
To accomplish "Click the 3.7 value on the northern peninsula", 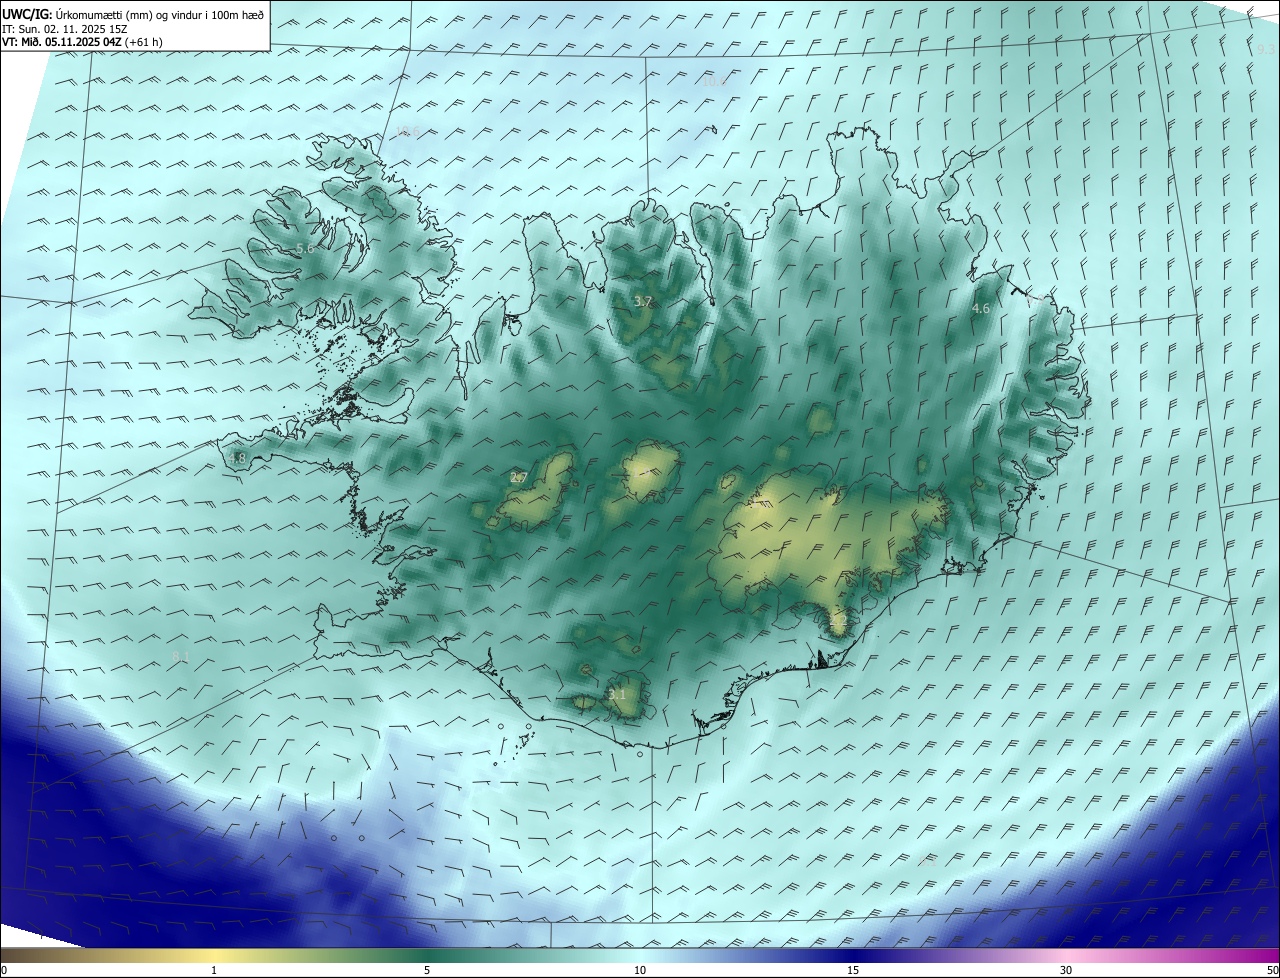I will (x=643, y=301).
